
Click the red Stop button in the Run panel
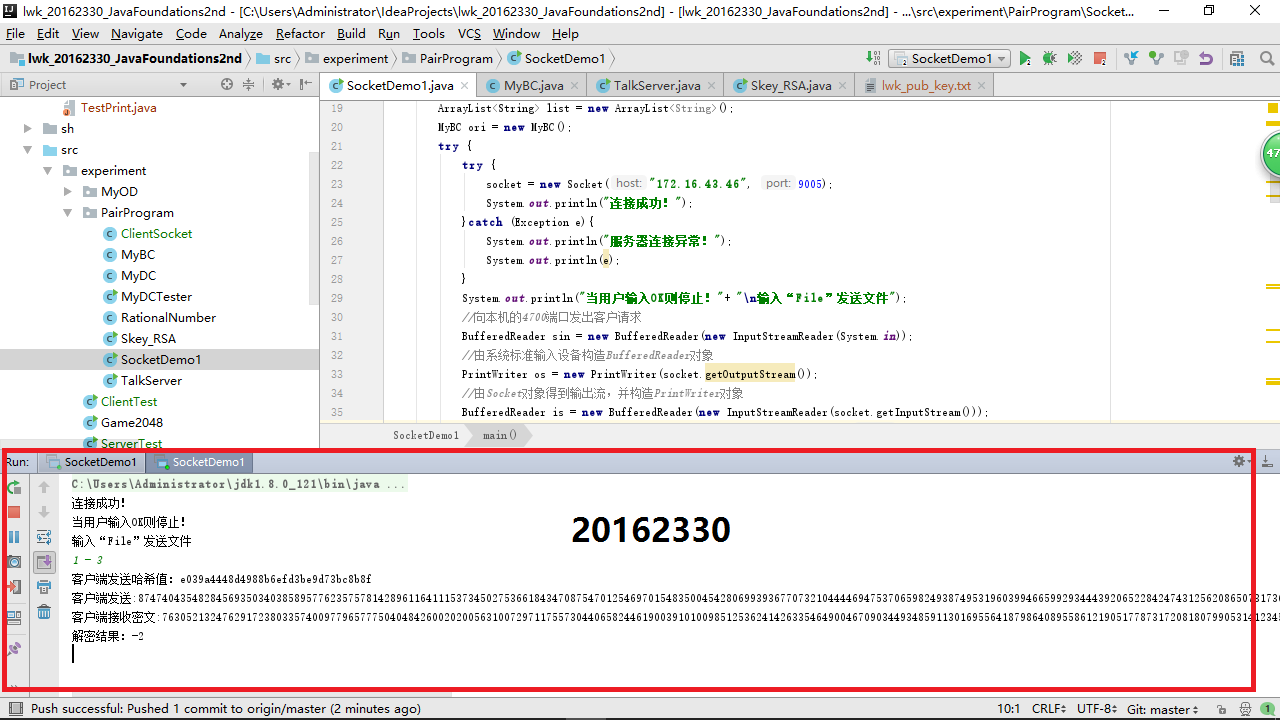point(14,512)
